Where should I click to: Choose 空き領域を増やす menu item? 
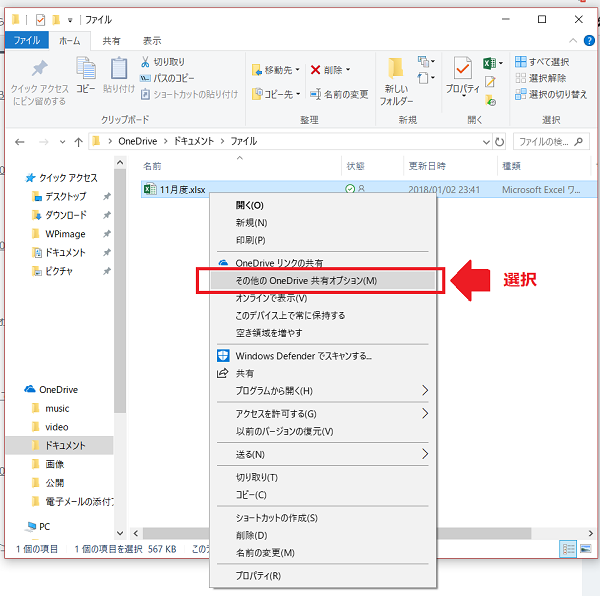[x=323, y=333]
